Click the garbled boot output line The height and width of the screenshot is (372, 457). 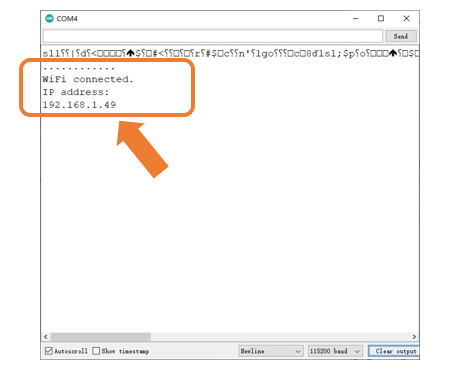(x=230, y=53)
